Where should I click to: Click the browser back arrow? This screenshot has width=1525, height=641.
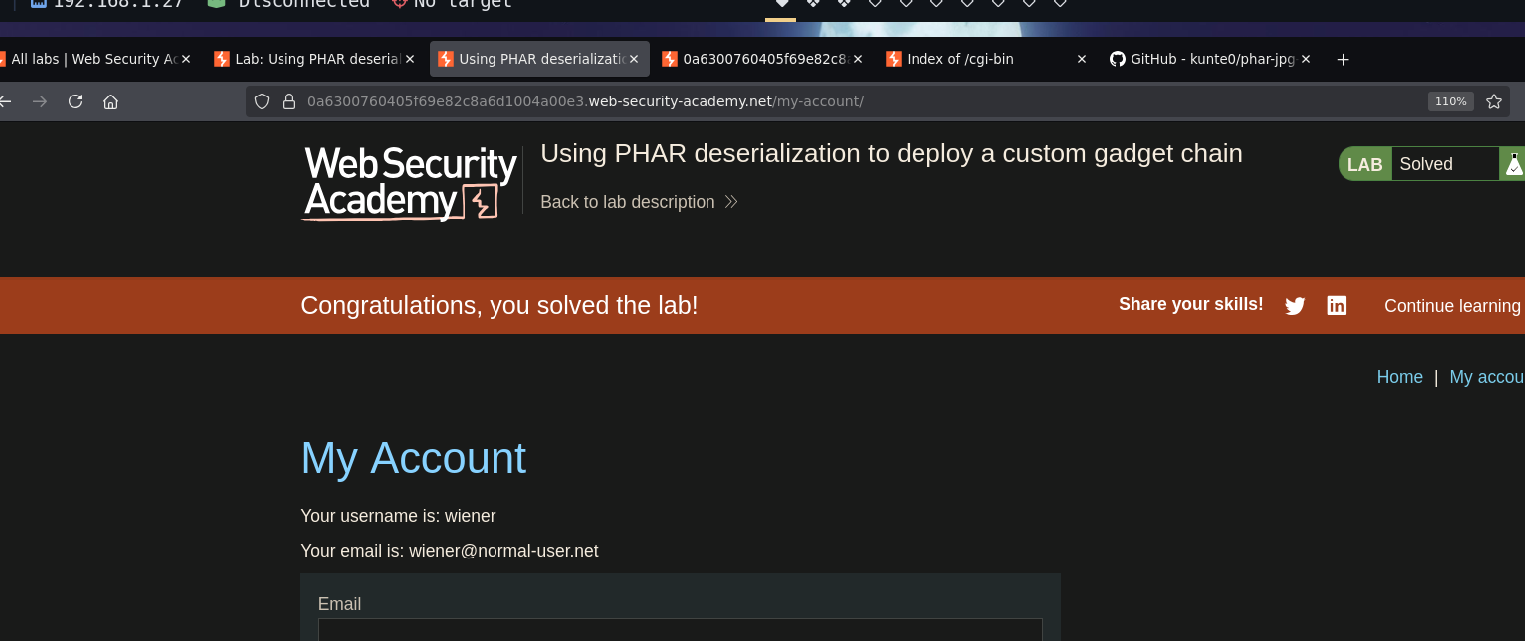(x=4, y=101)
